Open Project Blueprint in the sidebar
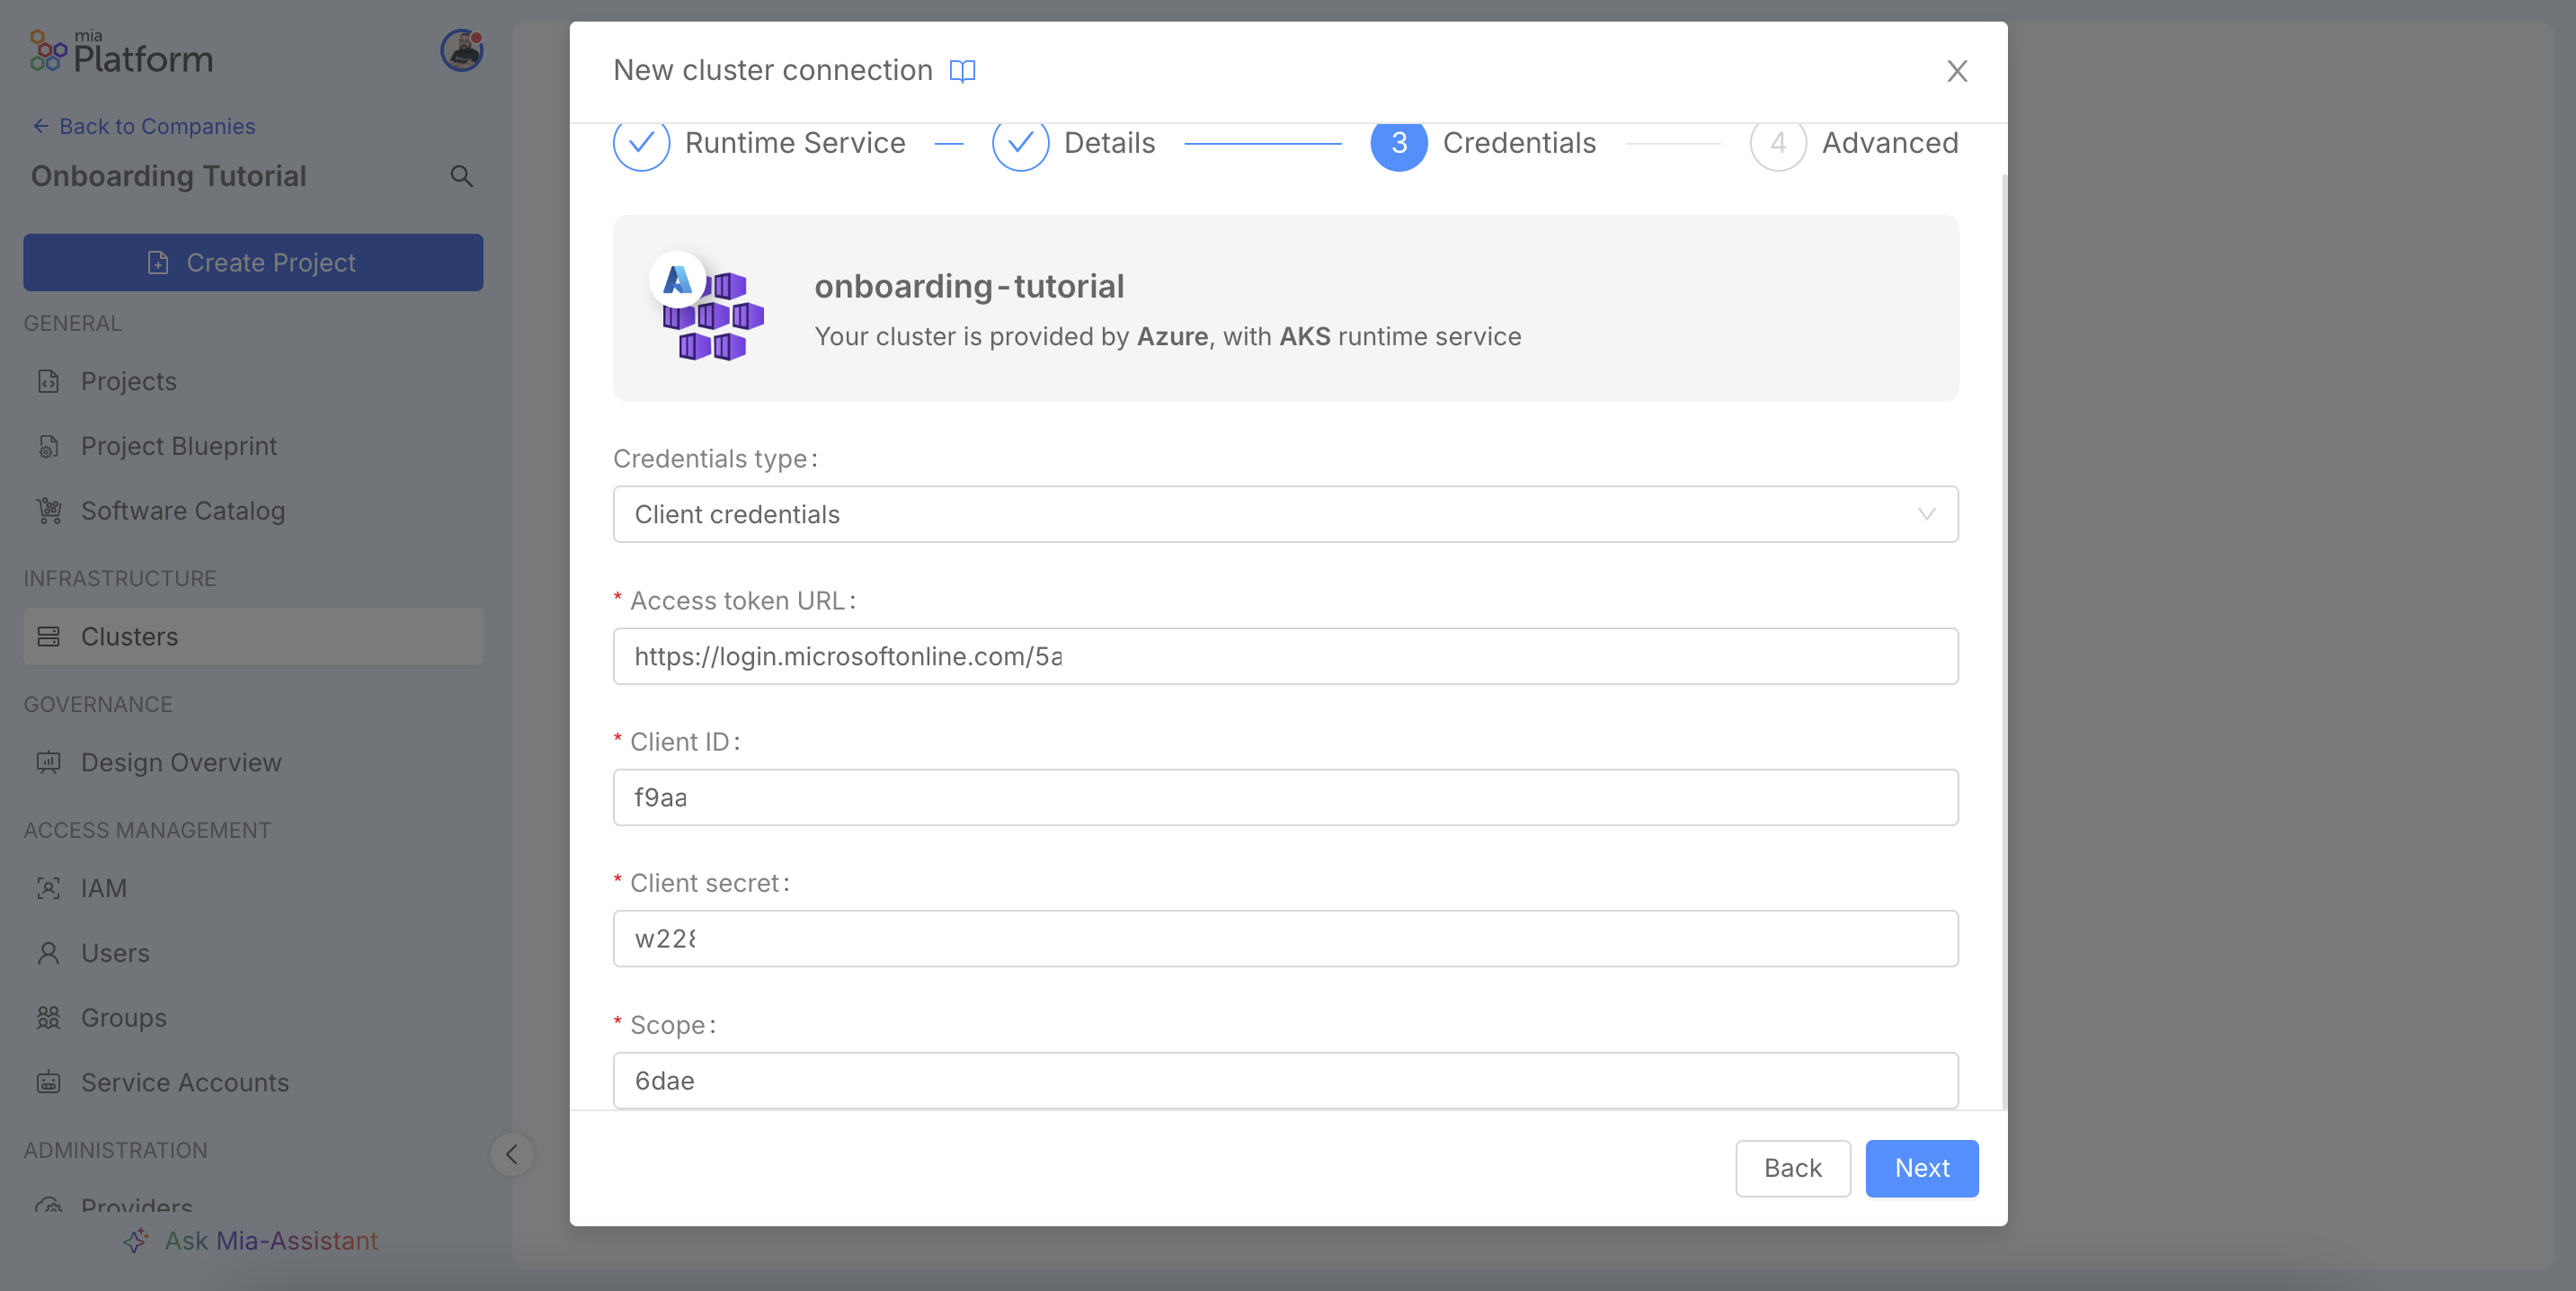Screen dimensions: 2576x1291 [253, 446]
